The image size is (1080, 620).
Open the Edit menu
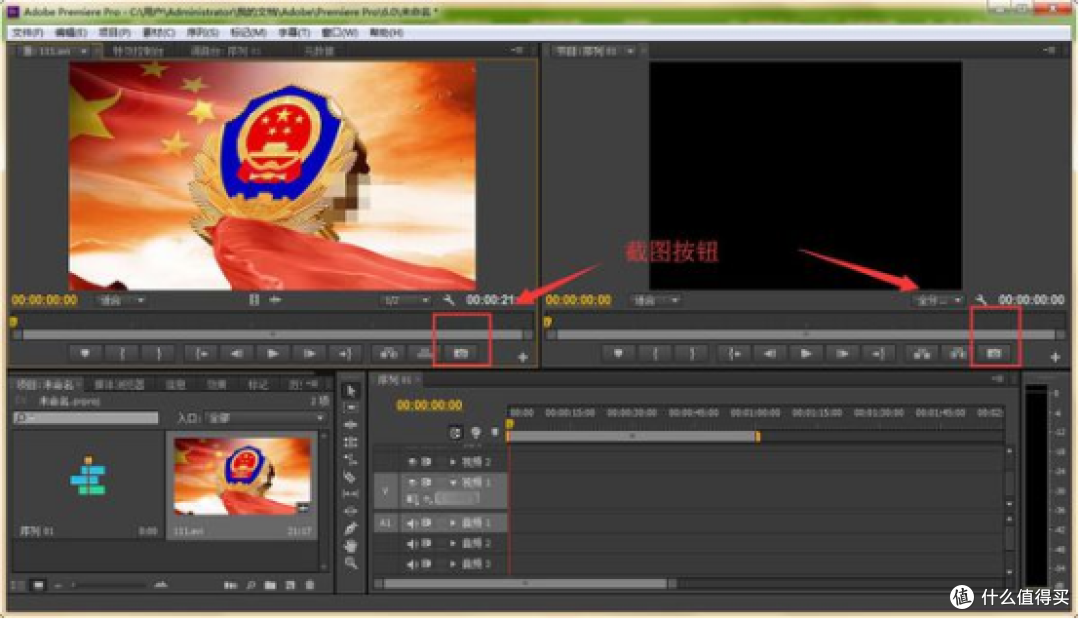coord(71,32)
